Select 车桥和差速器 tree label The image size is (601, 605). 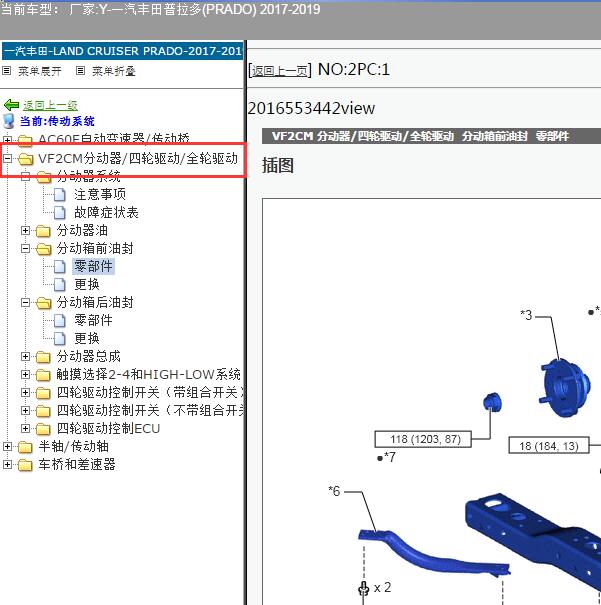tap(77, 465)
